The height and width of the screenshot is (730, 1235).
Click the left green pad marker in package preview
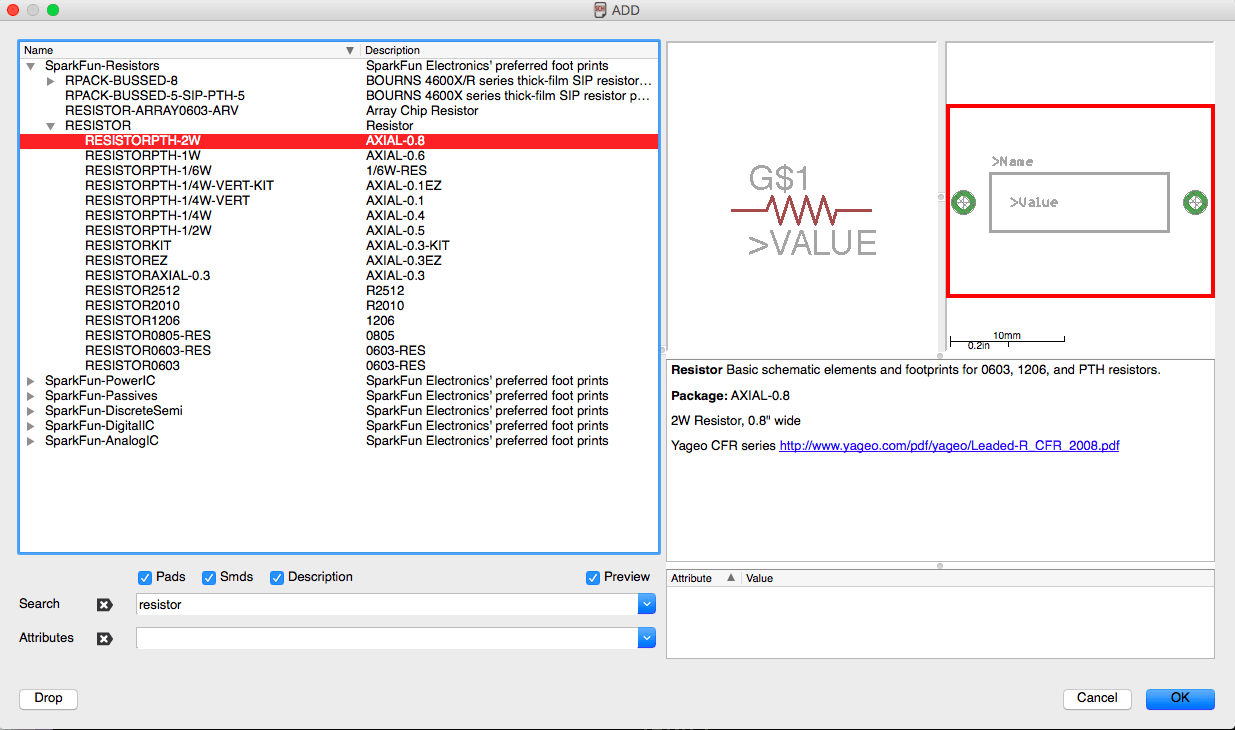tap(963, 202)
